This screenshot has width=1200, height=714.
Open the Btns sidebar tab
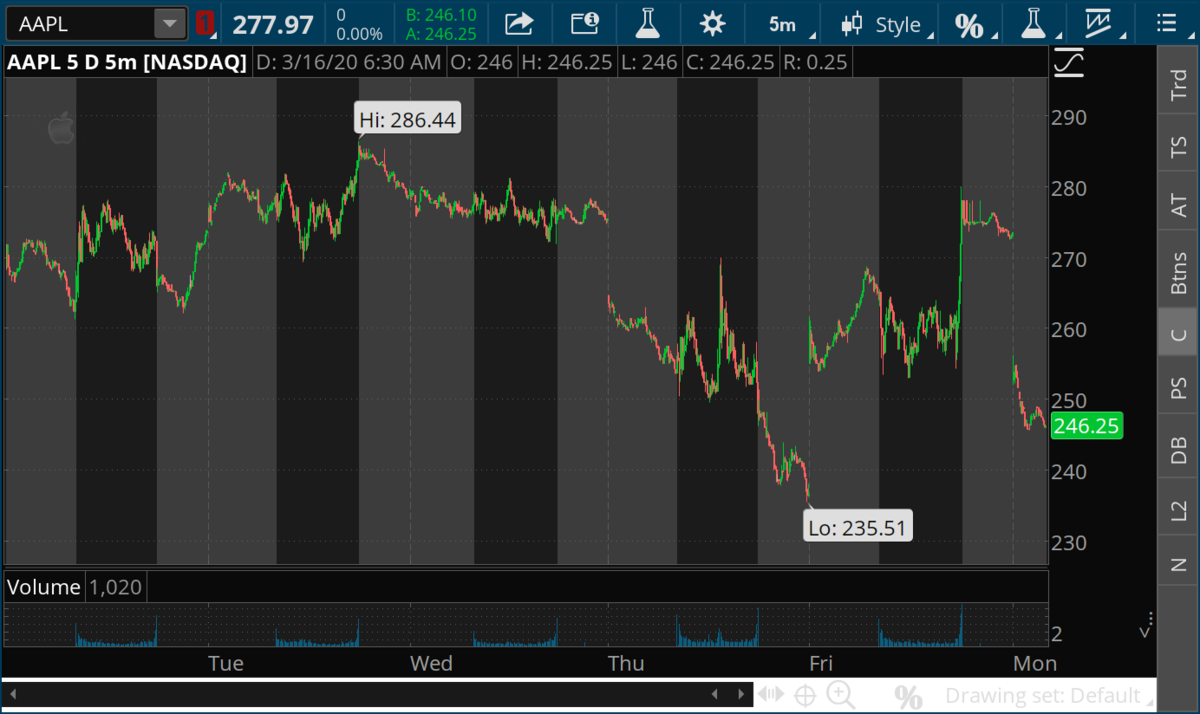point(1178,271)
